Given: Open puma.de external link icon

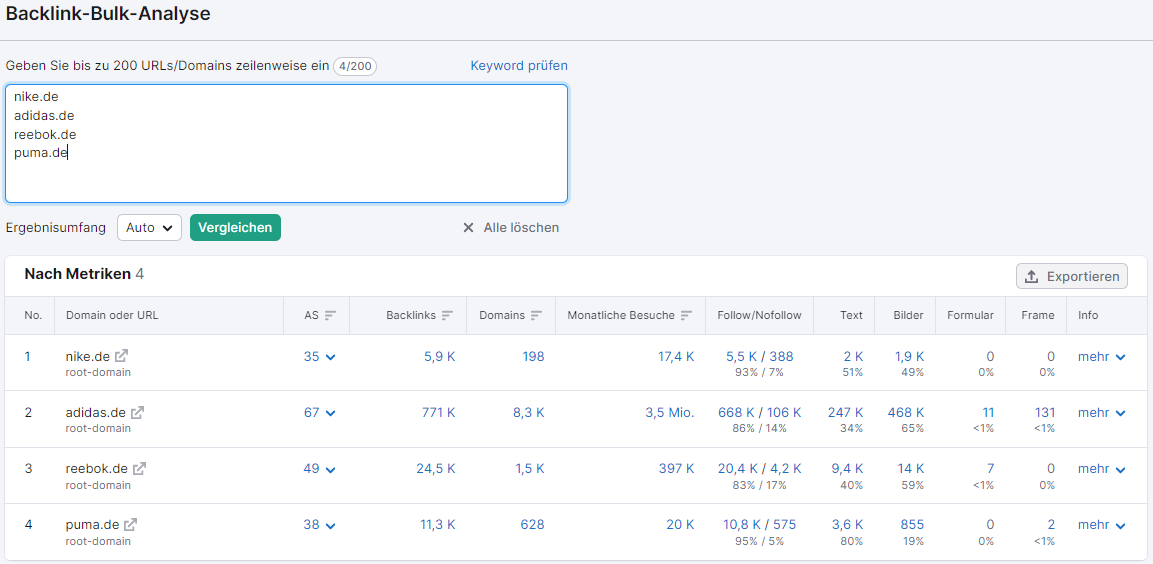Looking at the screenshot, I should click(131, 525).
